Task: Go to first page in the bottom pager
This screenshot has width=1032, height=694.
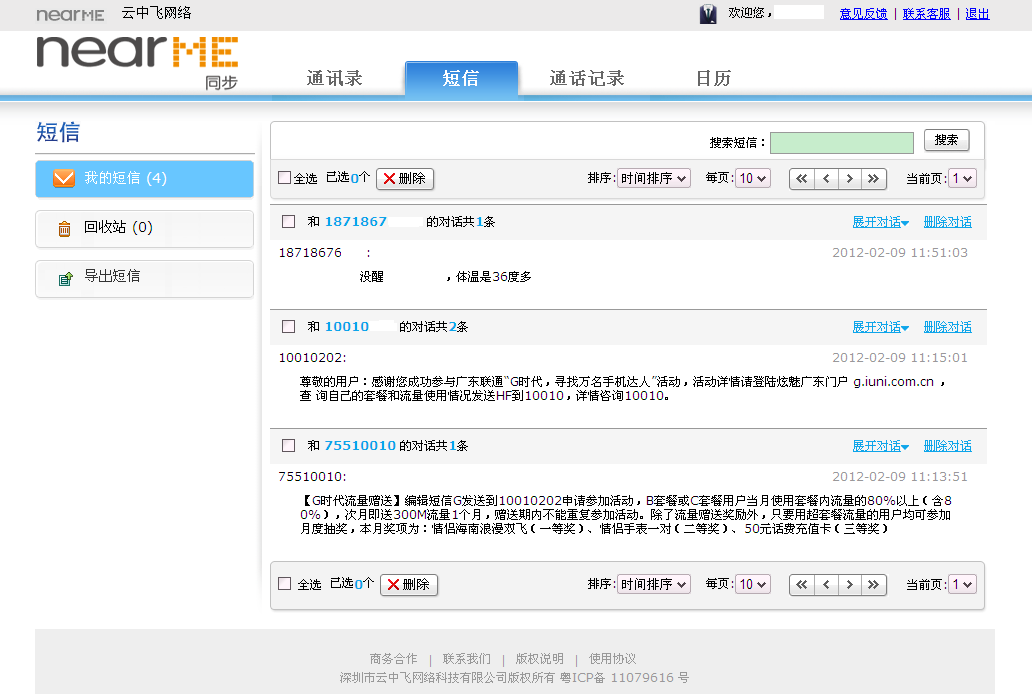Action: pos(802,584)
